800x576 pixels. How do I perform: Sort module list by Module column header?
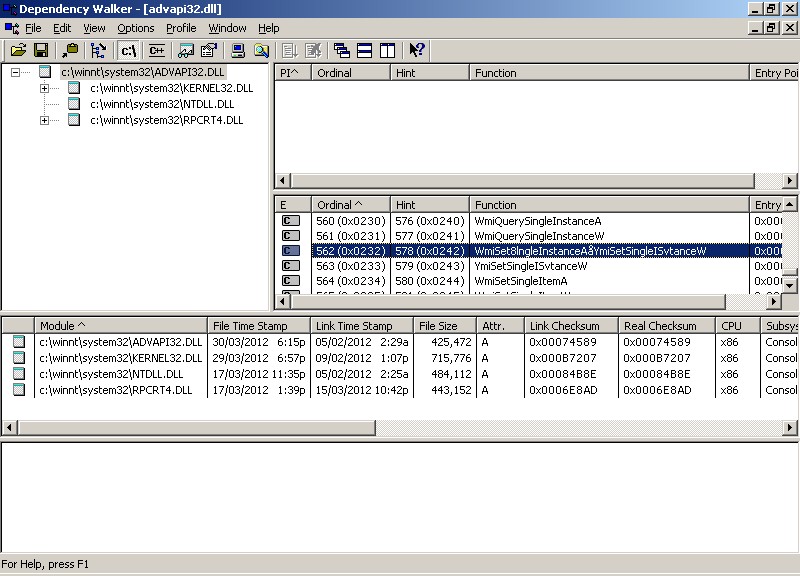[121, 326]
